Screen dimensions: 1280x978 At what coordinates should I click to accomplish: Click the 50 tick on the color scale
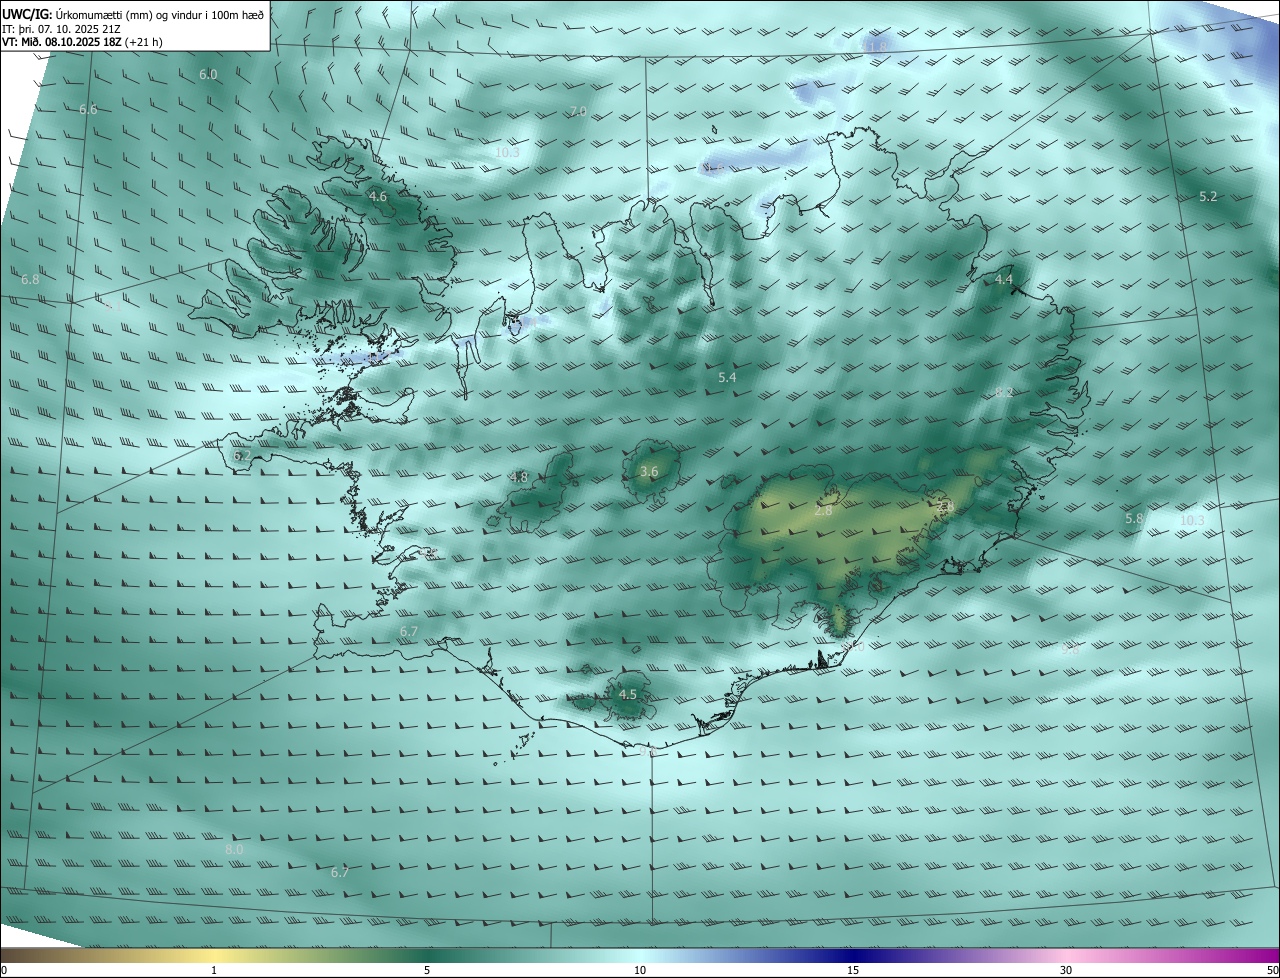tap(1273, 971)
